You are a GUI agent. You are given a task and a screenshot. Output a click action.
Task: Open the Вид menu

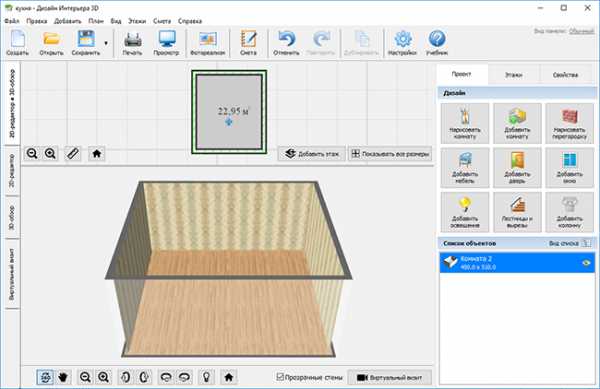click(x=116, y=21)
